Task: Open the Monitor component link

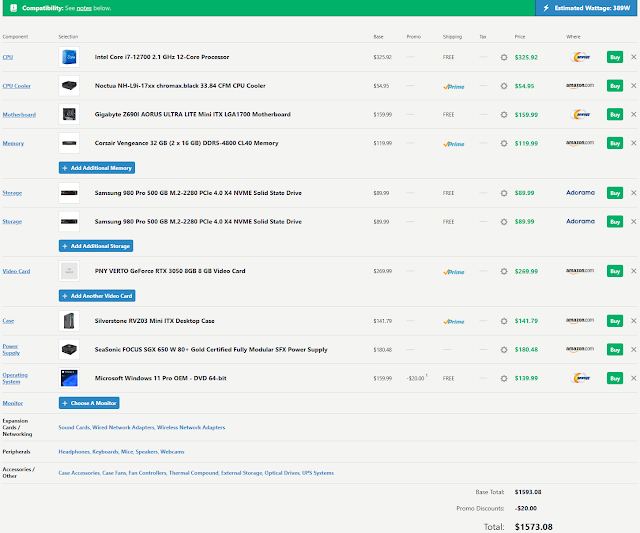Action: tap(13, 403)
